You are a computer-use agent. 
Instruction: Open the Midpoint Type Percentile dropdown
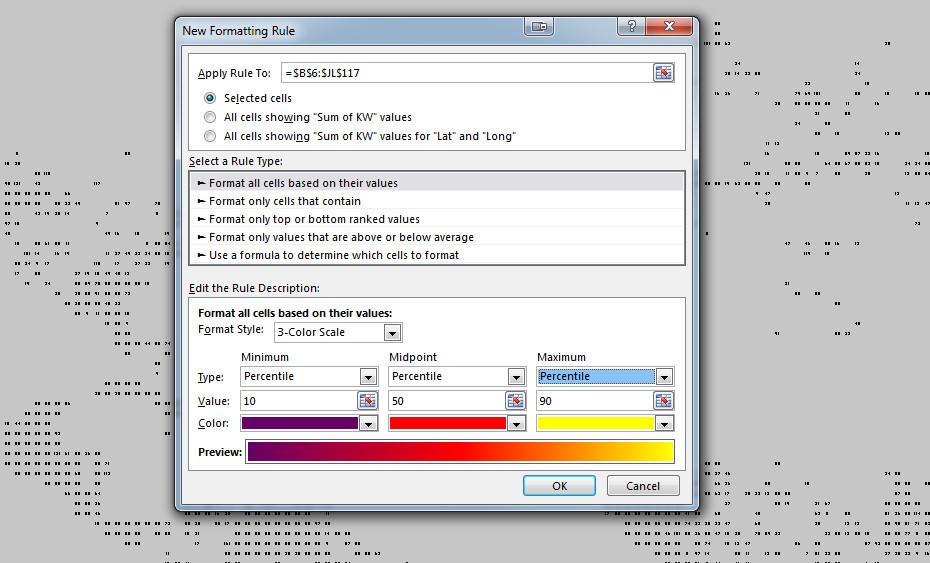(516, 377)
